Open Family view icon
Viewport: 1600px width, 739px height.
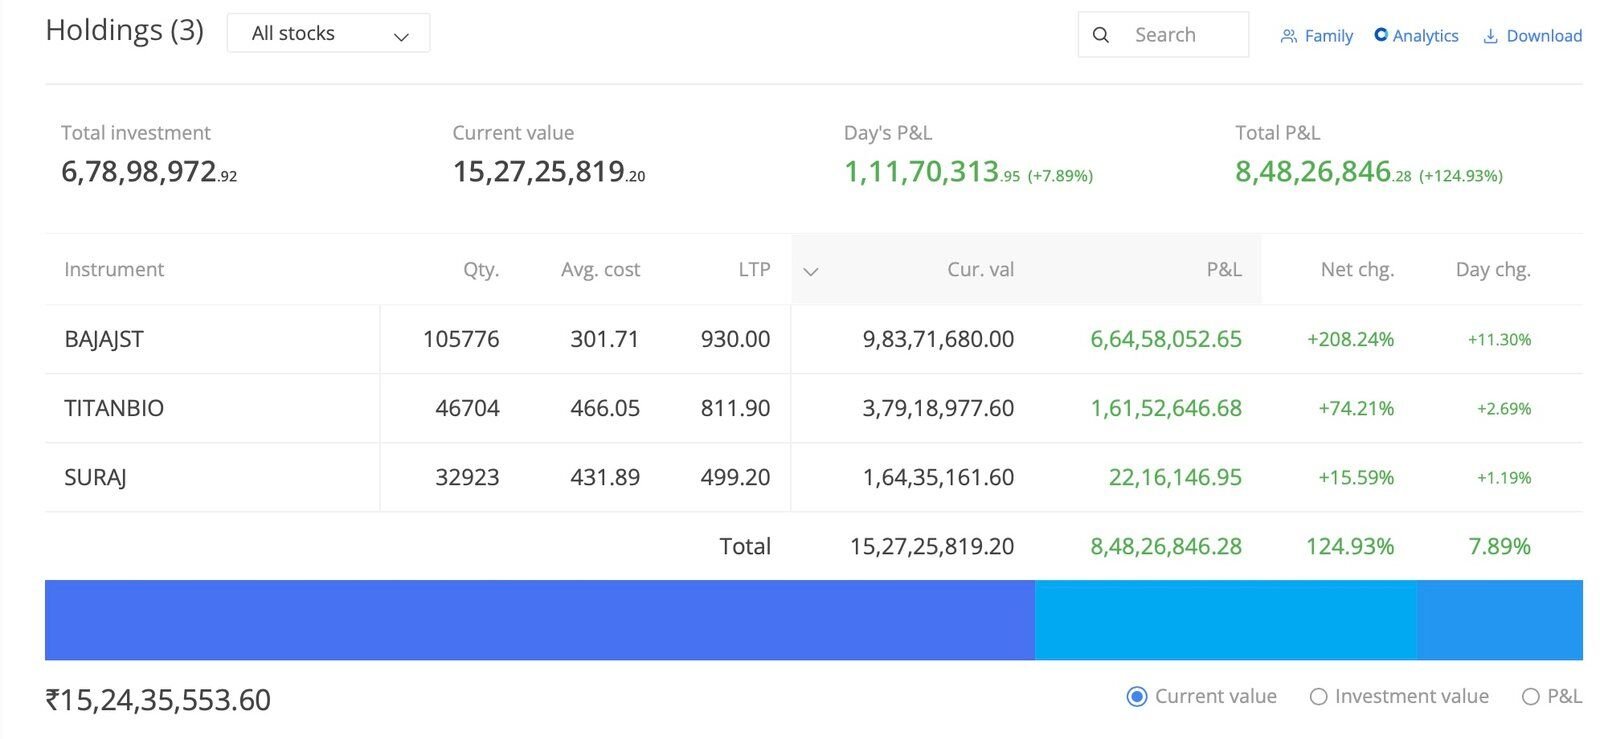tap(1288, 36)
